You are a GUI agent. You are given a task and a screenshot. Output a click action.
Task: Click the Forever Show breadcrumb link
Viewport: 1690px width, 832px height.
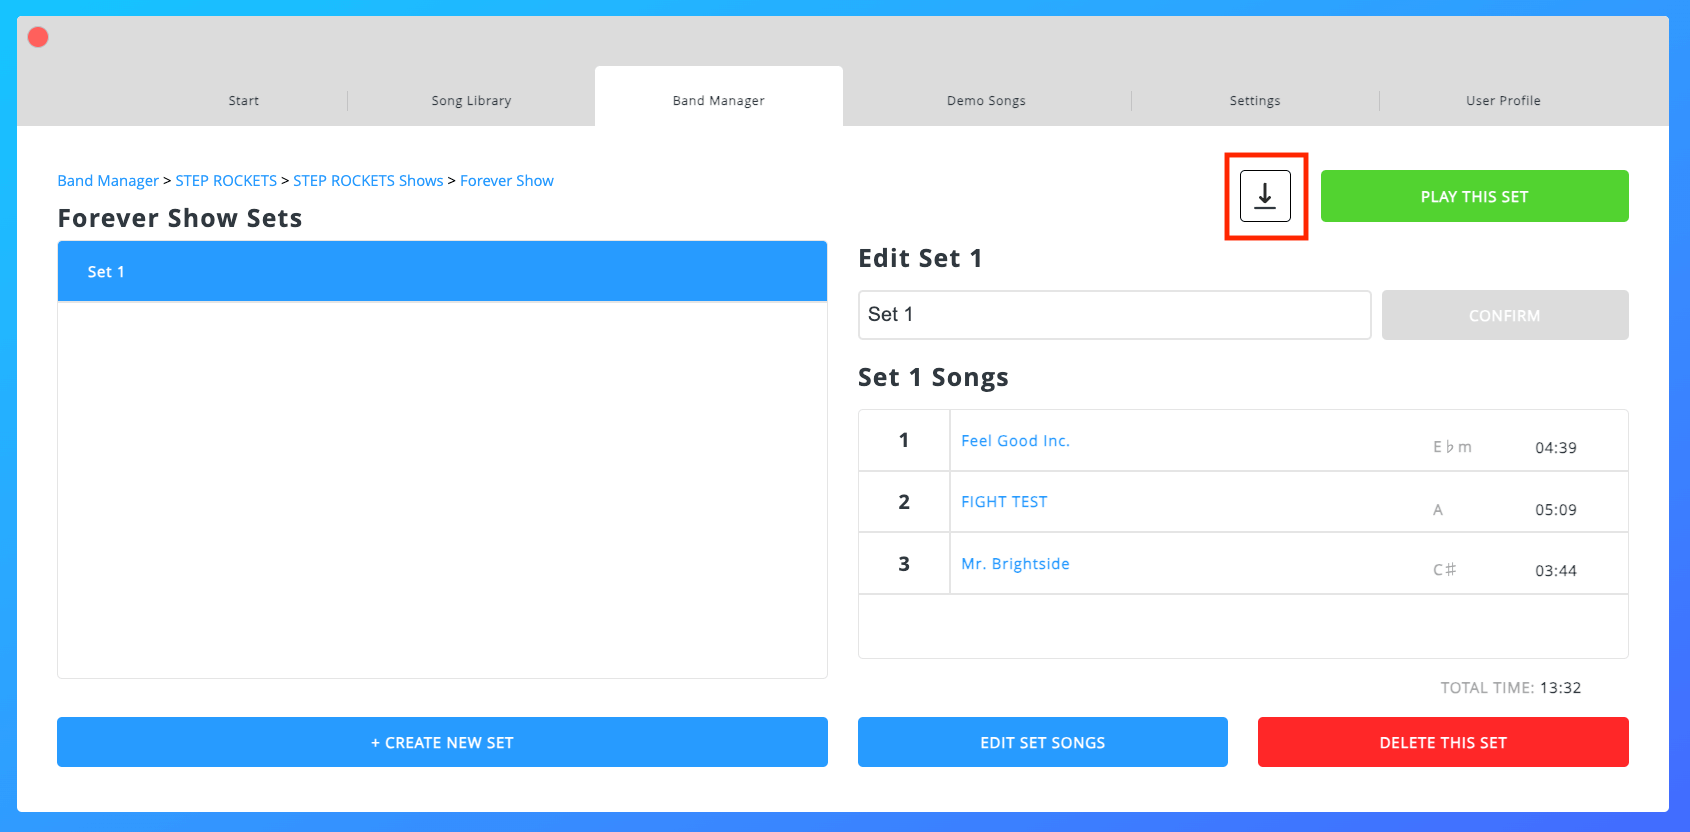click(x=506, y=180)
